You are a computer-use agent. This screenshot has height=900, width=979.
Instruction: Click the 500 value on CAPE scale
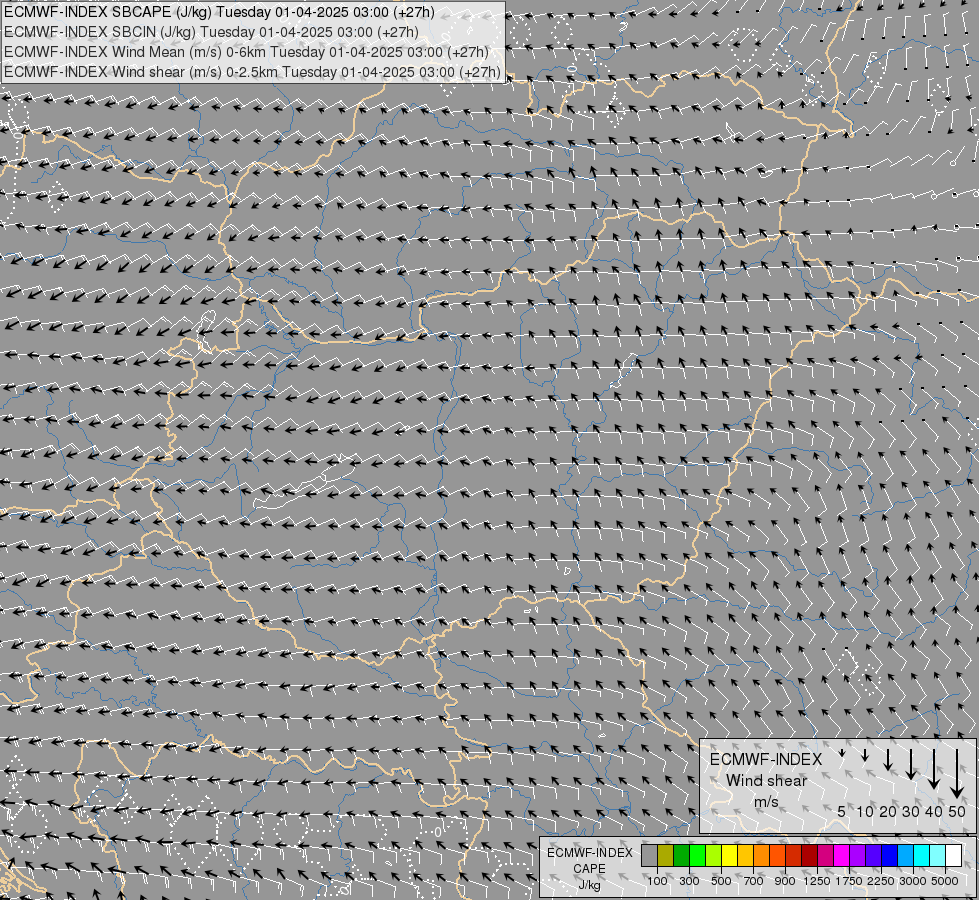721,881
